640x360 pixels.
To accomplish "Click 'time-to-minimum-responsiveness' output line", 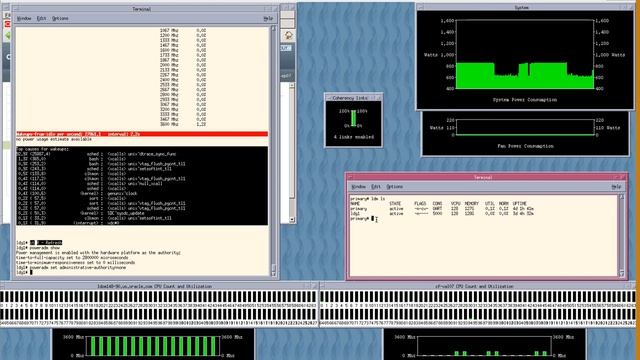I will [x=76, y=263].
